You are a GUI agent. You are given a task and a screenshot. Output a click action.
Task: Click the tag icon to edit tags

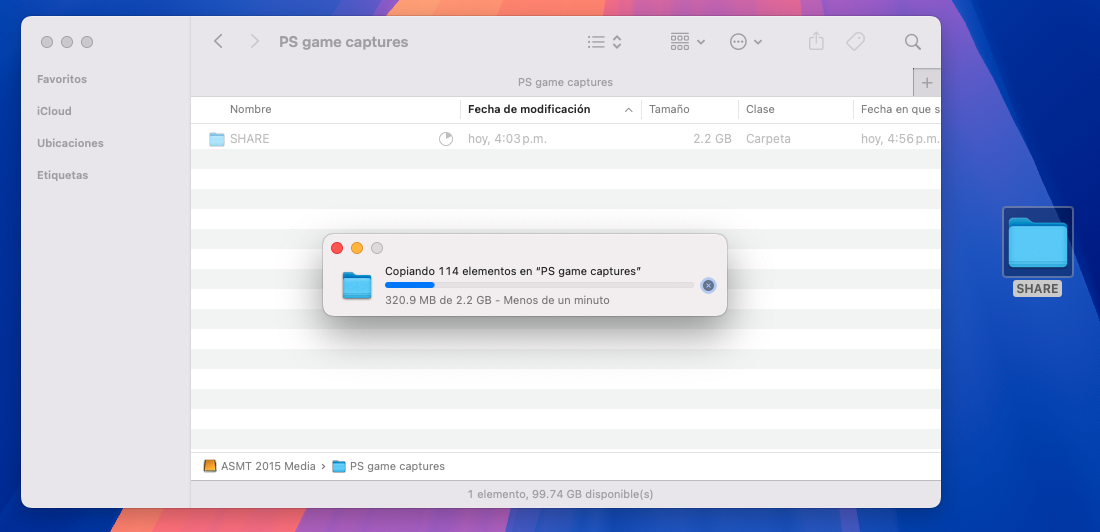click(x=855, y=42)
